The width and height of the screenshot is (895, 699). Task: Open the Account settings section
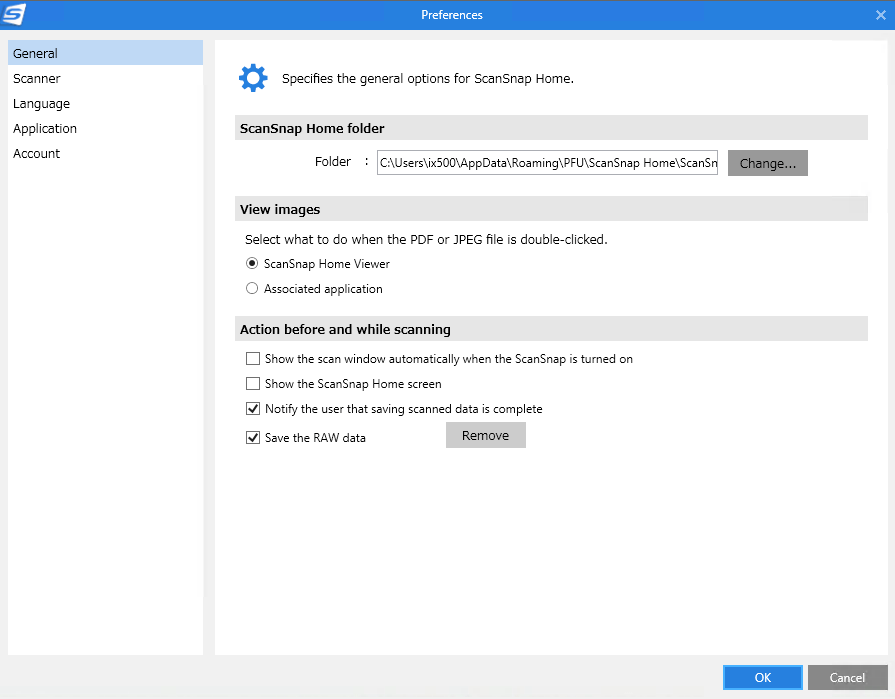[x=37, y=154]
